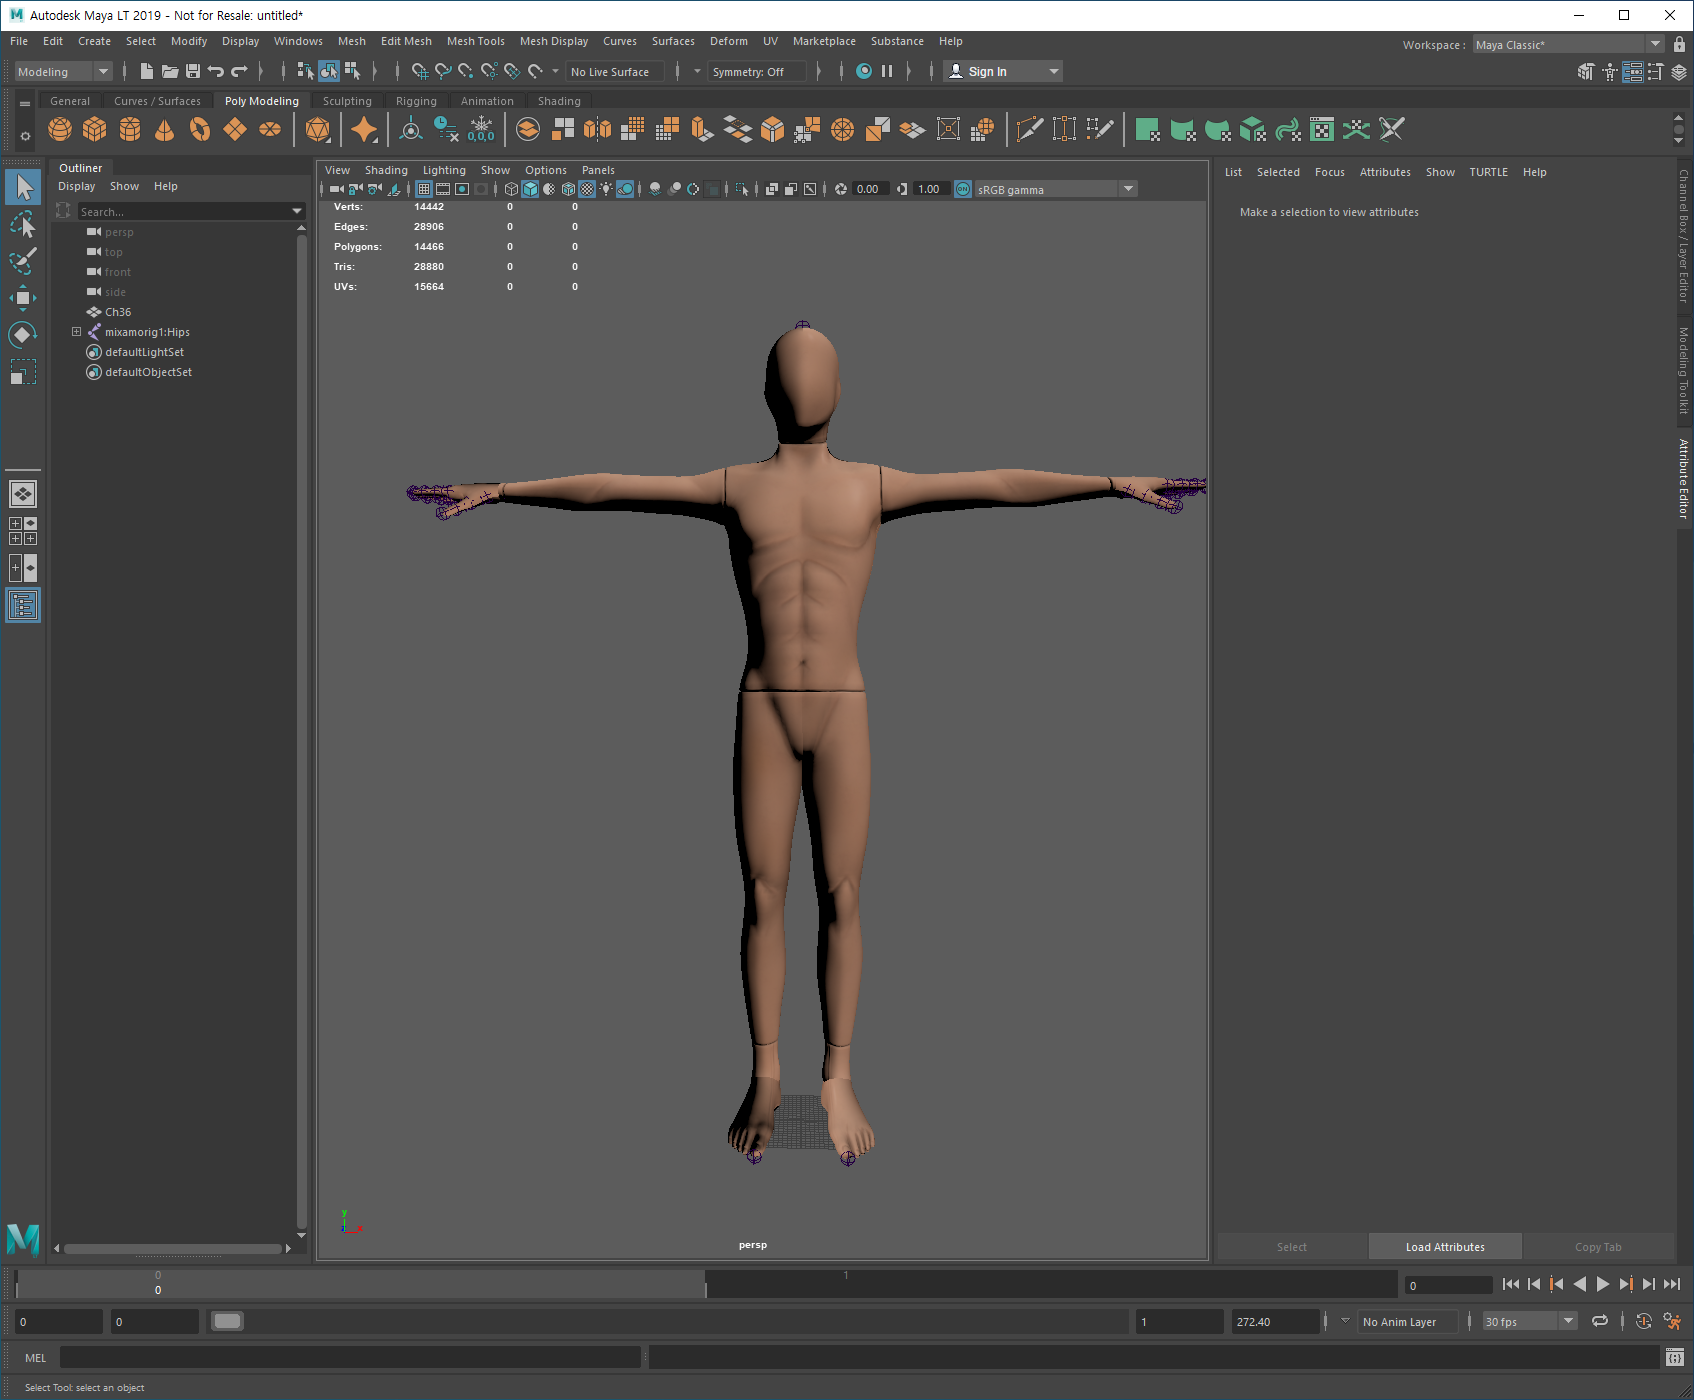1694x1400 pixels.
Task: Open the Modeling Toolkit side tab
Action: 1684,371
